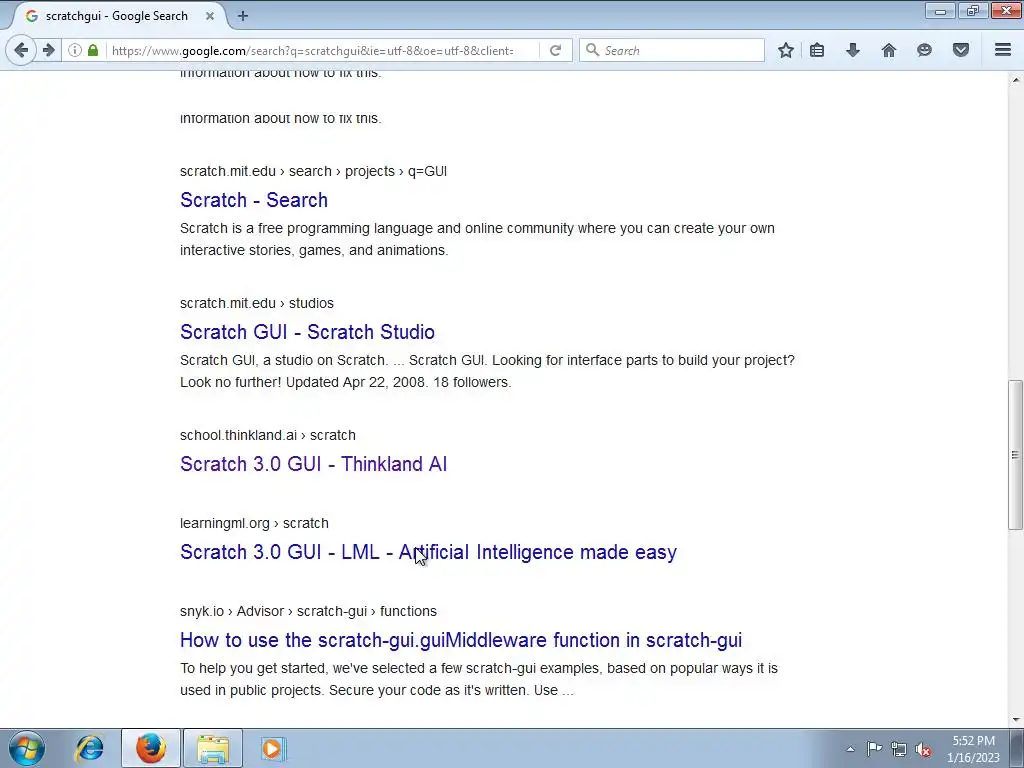Open the chat smiley icon

(924, 50)
